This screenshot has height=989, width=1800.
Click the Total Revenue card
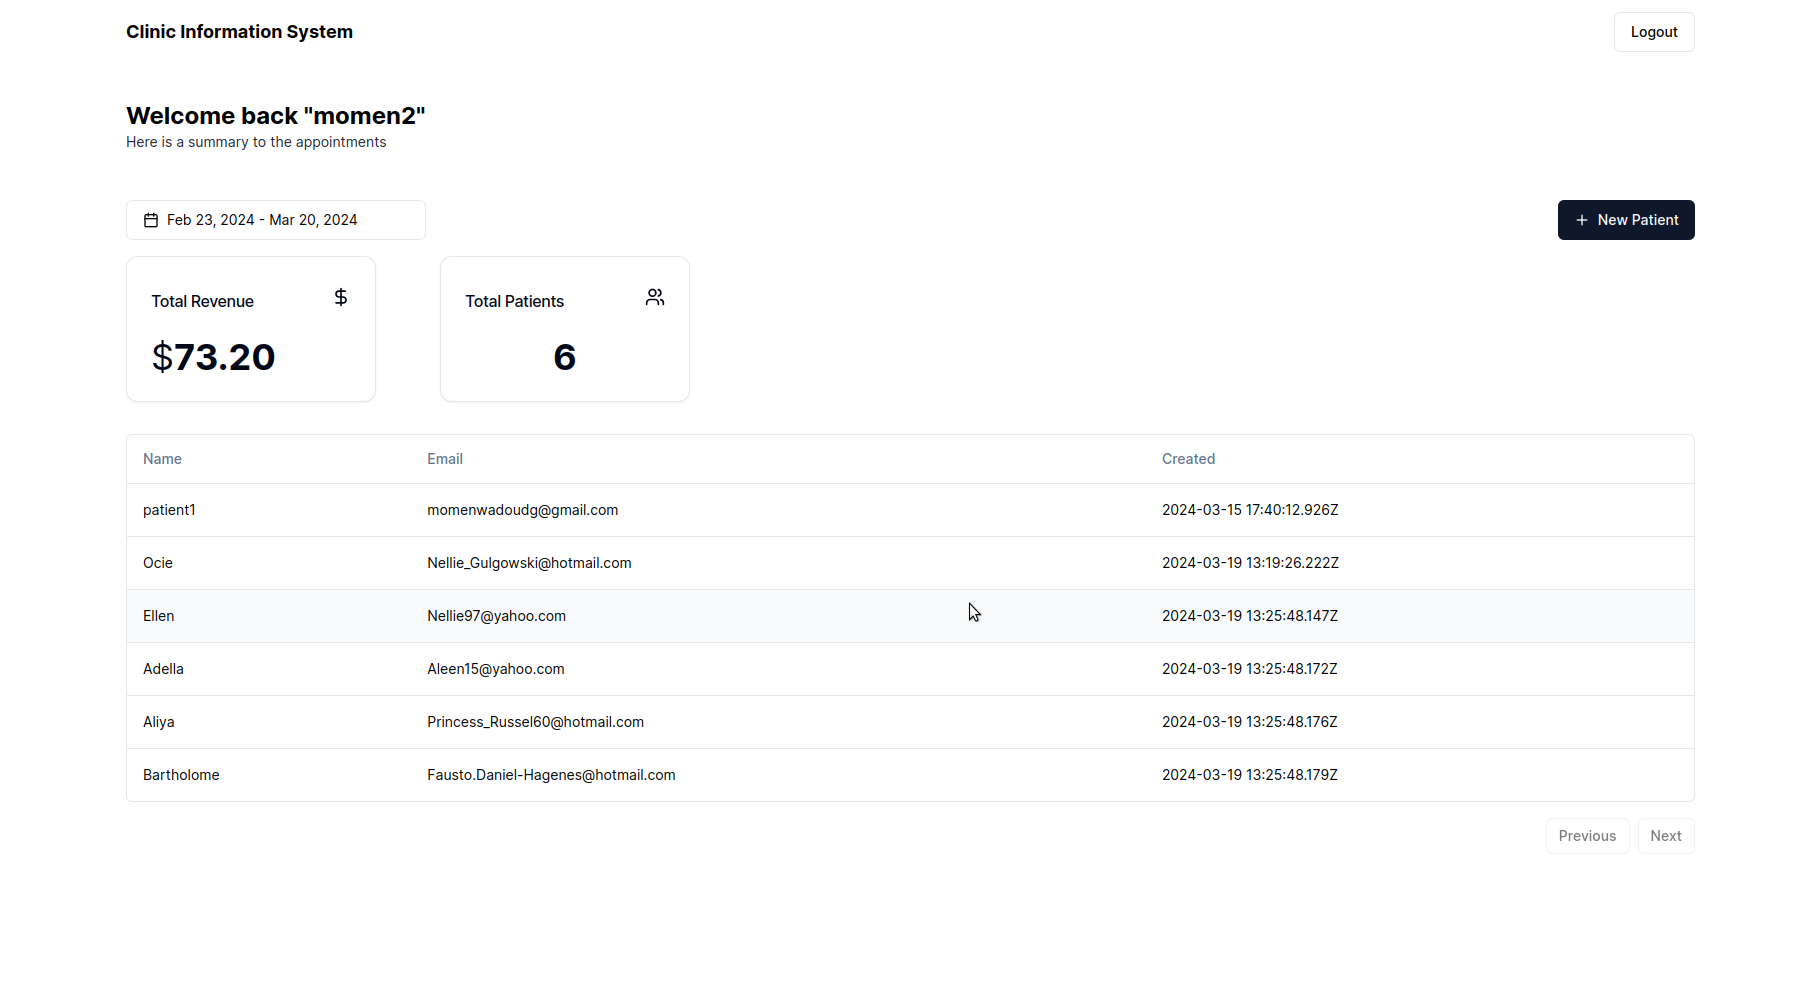tap(250, 328)
